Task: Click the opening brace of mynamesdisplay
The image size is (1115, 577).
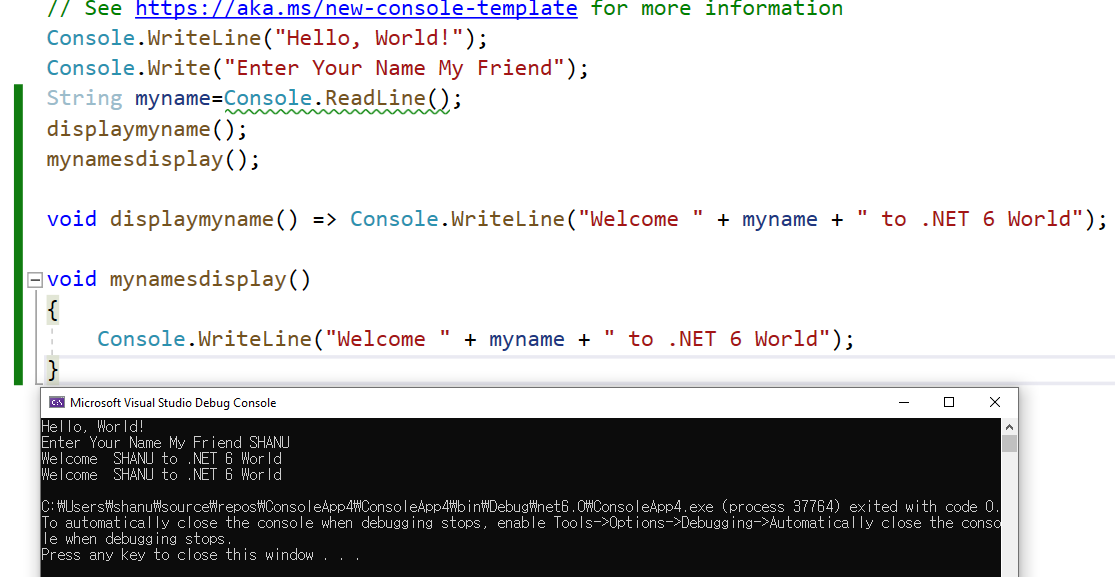Action: [53, 309]
